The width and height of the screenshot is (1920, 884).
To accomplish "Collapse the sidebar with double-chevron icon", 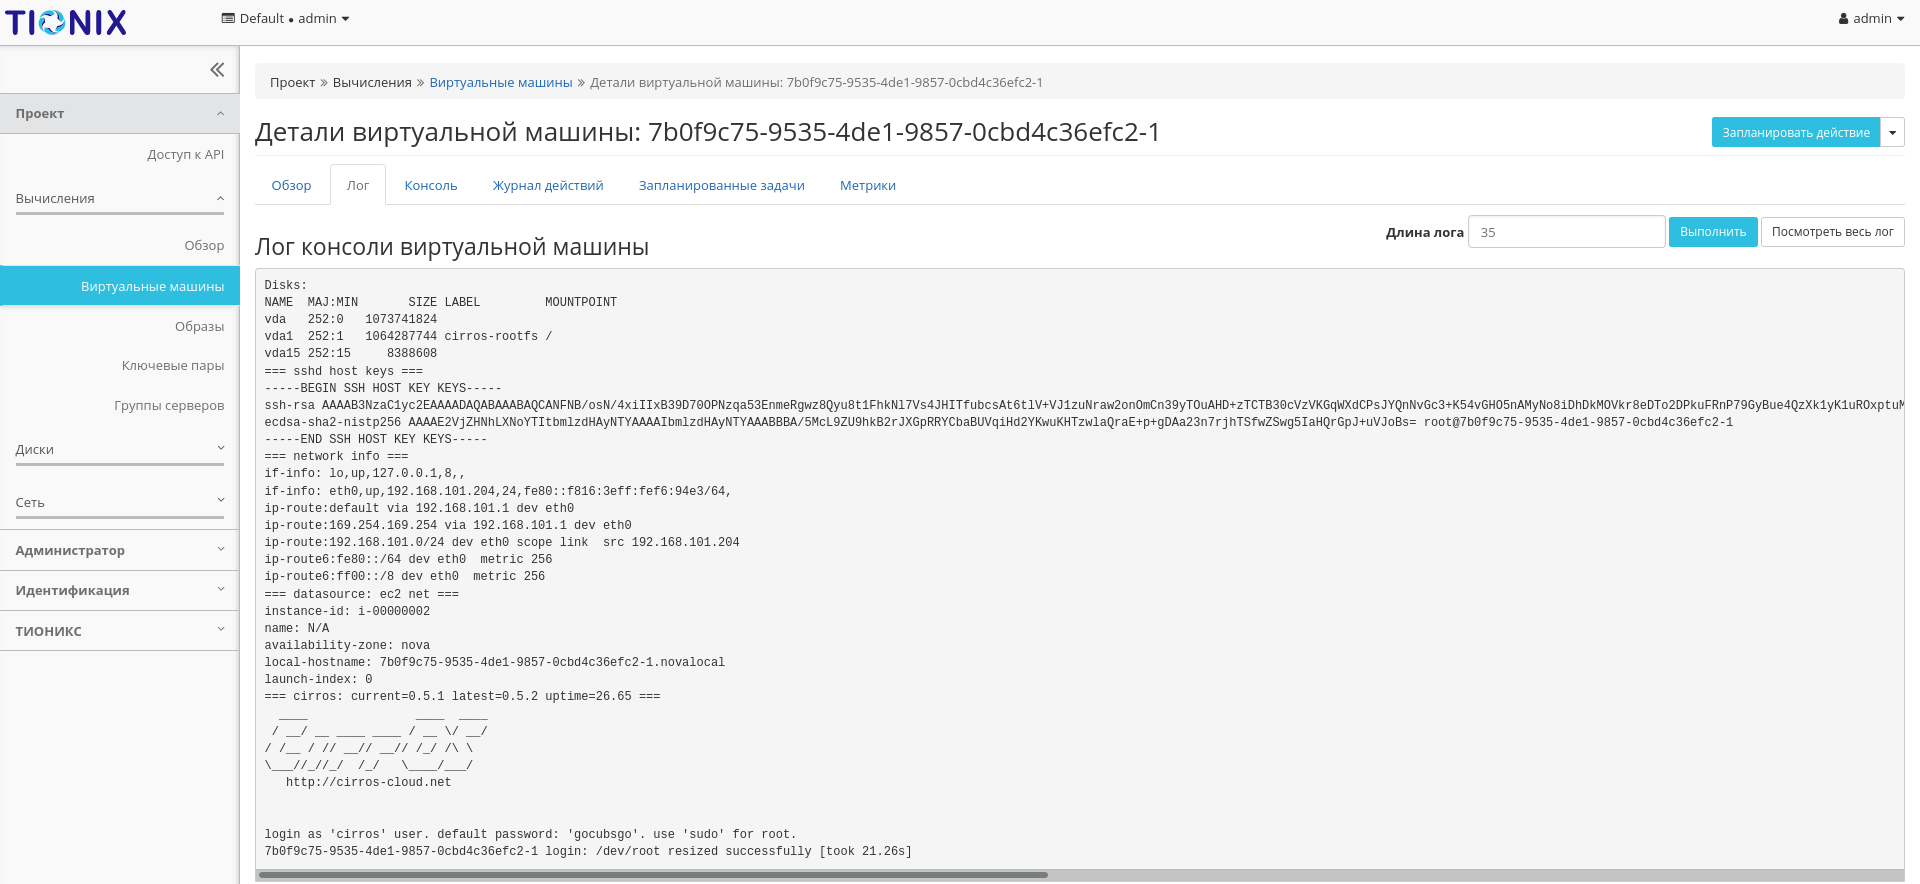I will (x=217, y=70).
